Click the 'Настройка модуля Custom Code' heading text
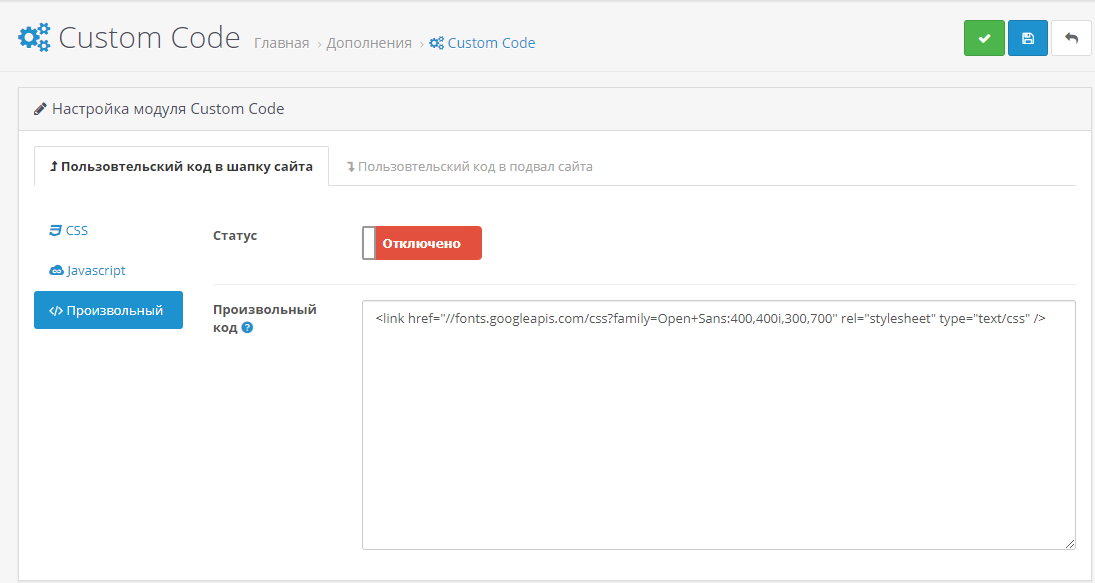The image size is (1095, 583). point(168,109)
